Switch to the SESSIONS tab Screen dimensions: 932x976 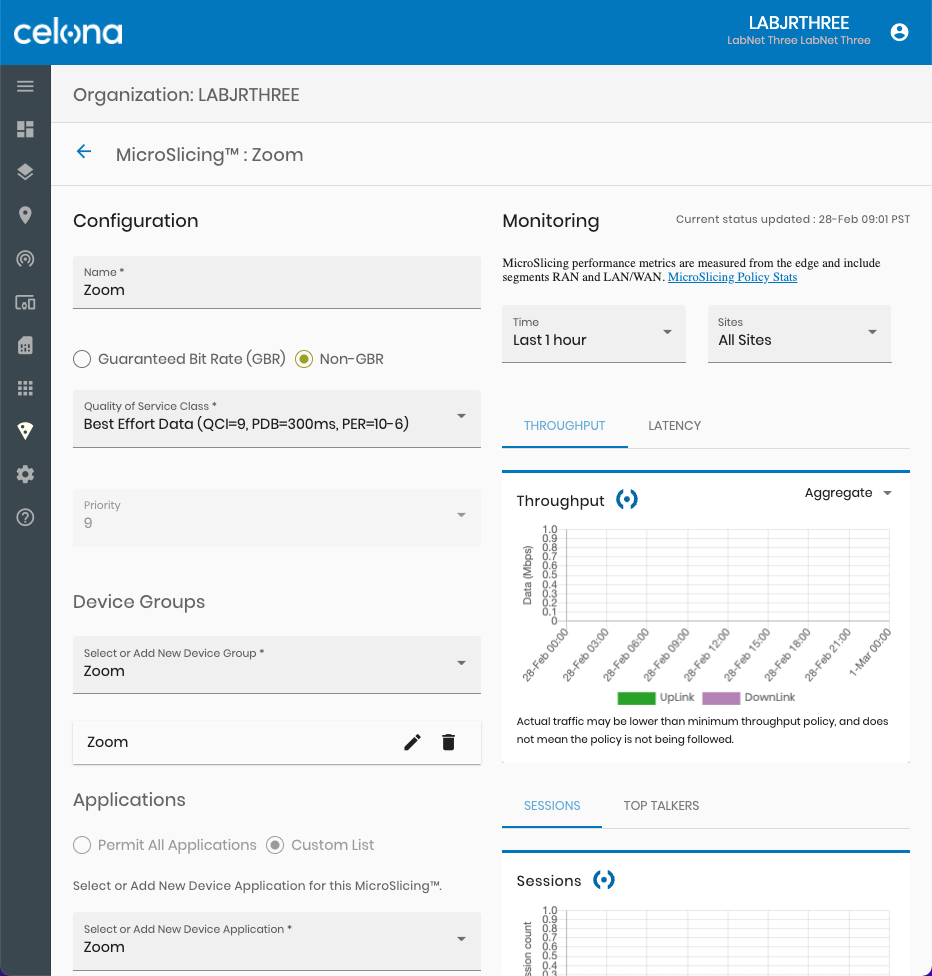tap(552, 805)
